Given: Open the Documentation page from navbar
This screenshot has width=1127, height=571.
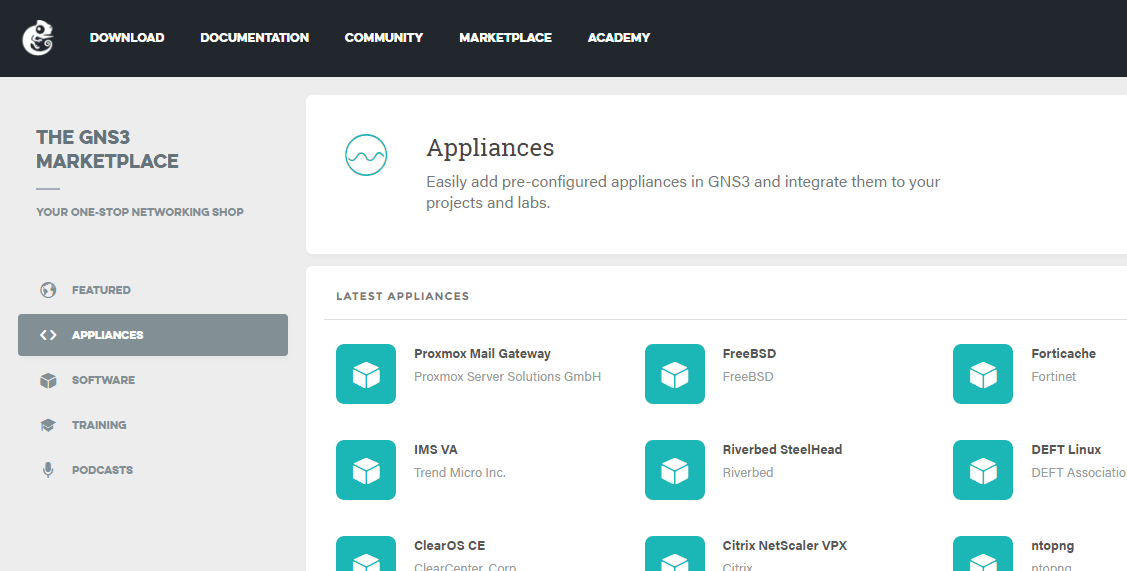Looking at the screenshot, I should point(254,38).
